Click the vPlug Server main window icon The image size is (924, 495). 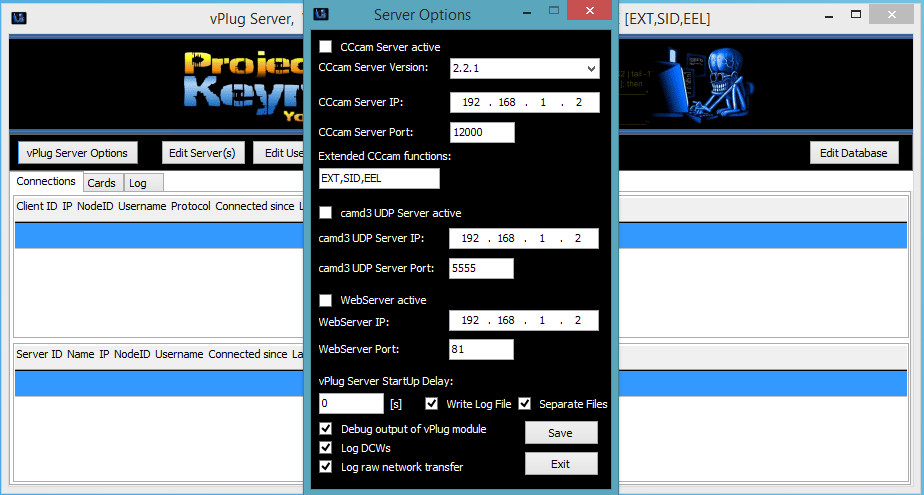(x=18, y=17)
